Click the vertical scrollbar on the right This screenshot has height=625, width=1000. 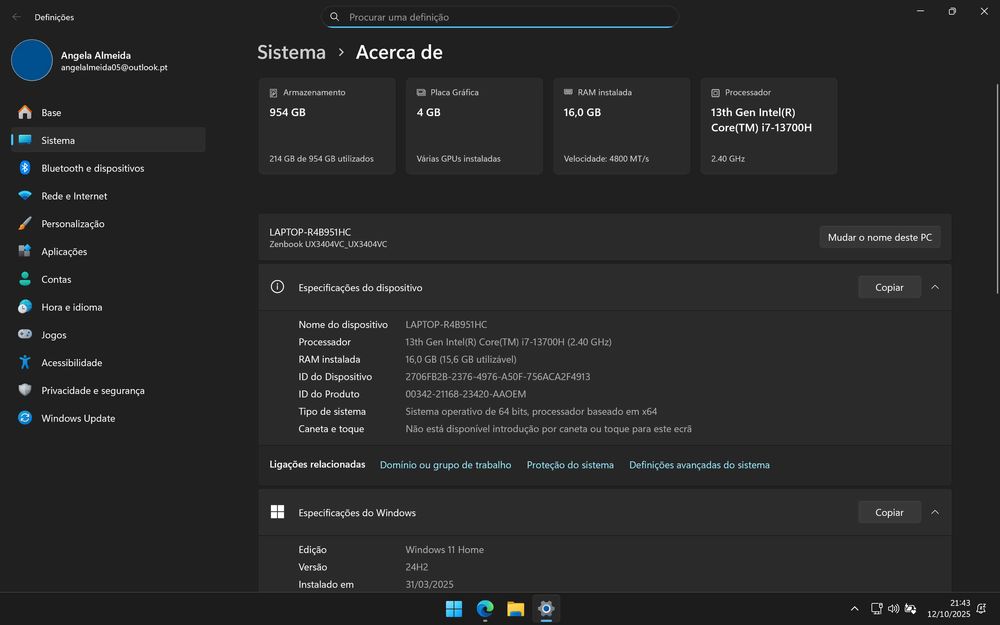(x=997, y=188)
